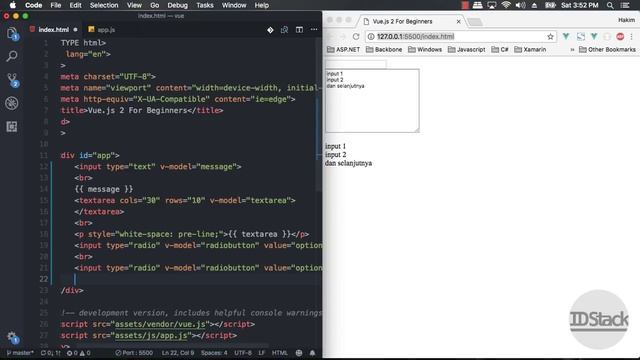View site information icon in address bar
The height and width of the screenshot is (360, 640).
click(x=371, y=36)
